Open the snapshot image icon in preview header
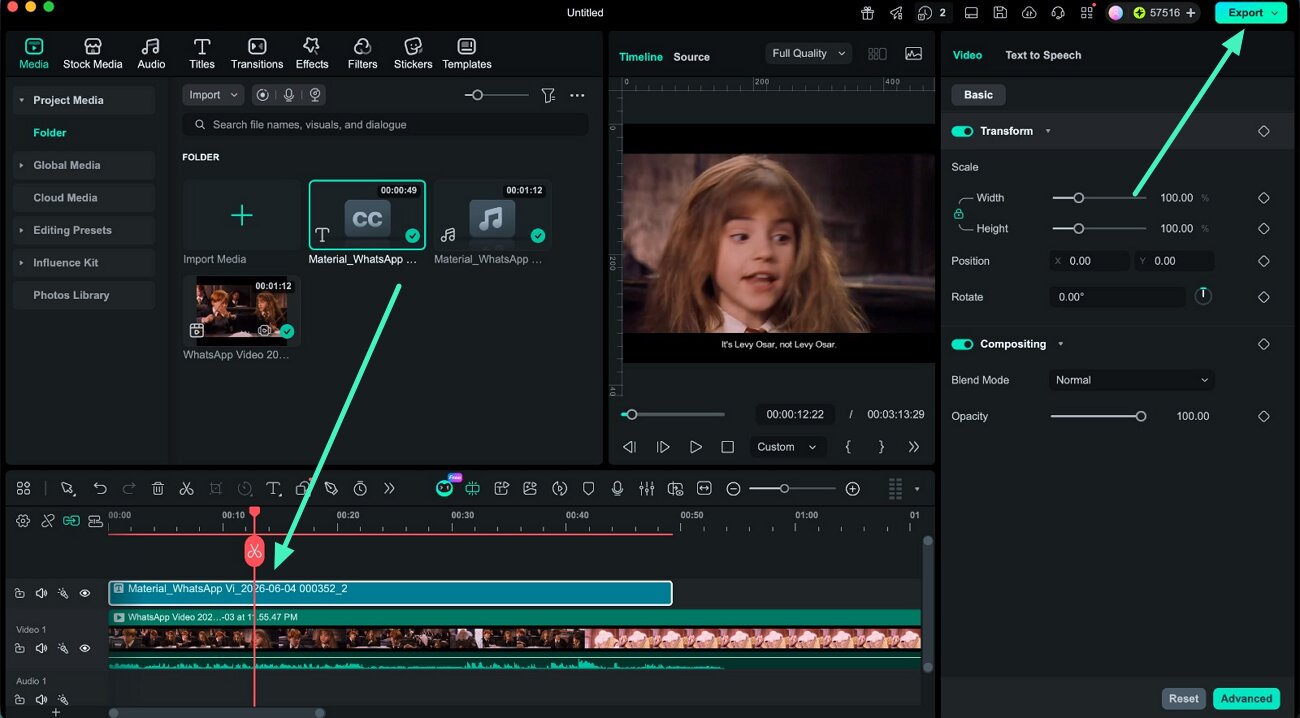Screen dimensions: 1300x718 pos(913,54)
